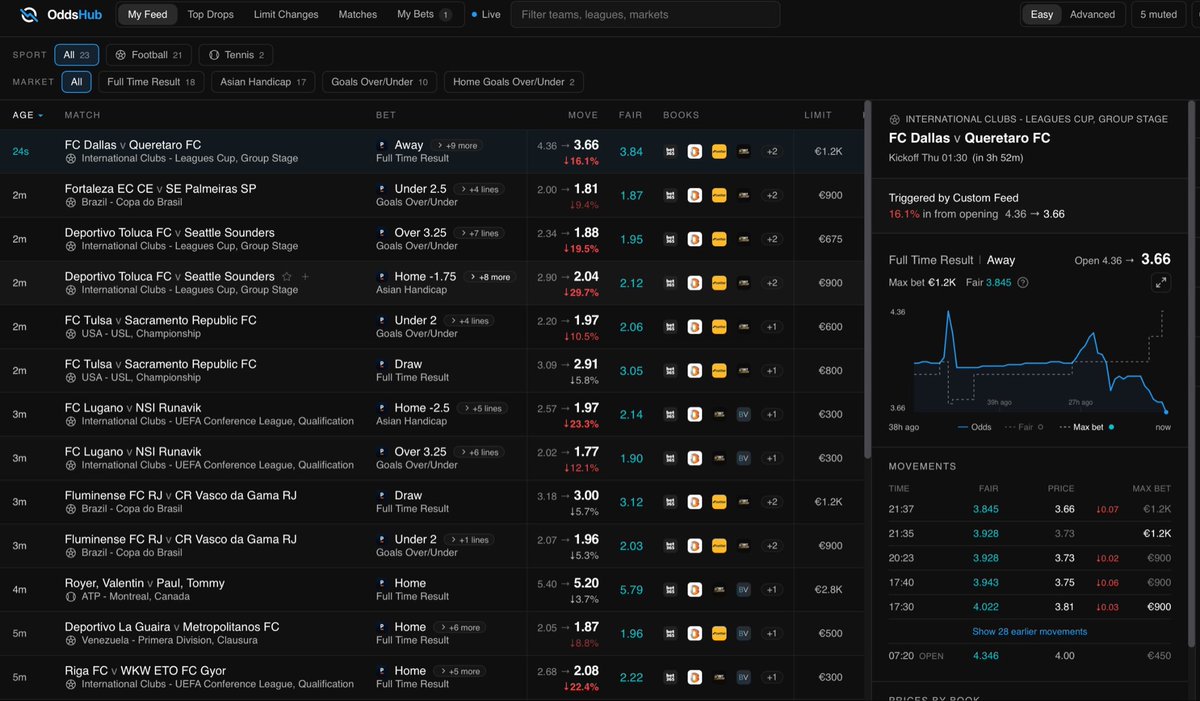Star the Deportivo Toluca Asian Handicap row
The width and height of the screenshot is (1200, 701).
[x=287, y=277]
